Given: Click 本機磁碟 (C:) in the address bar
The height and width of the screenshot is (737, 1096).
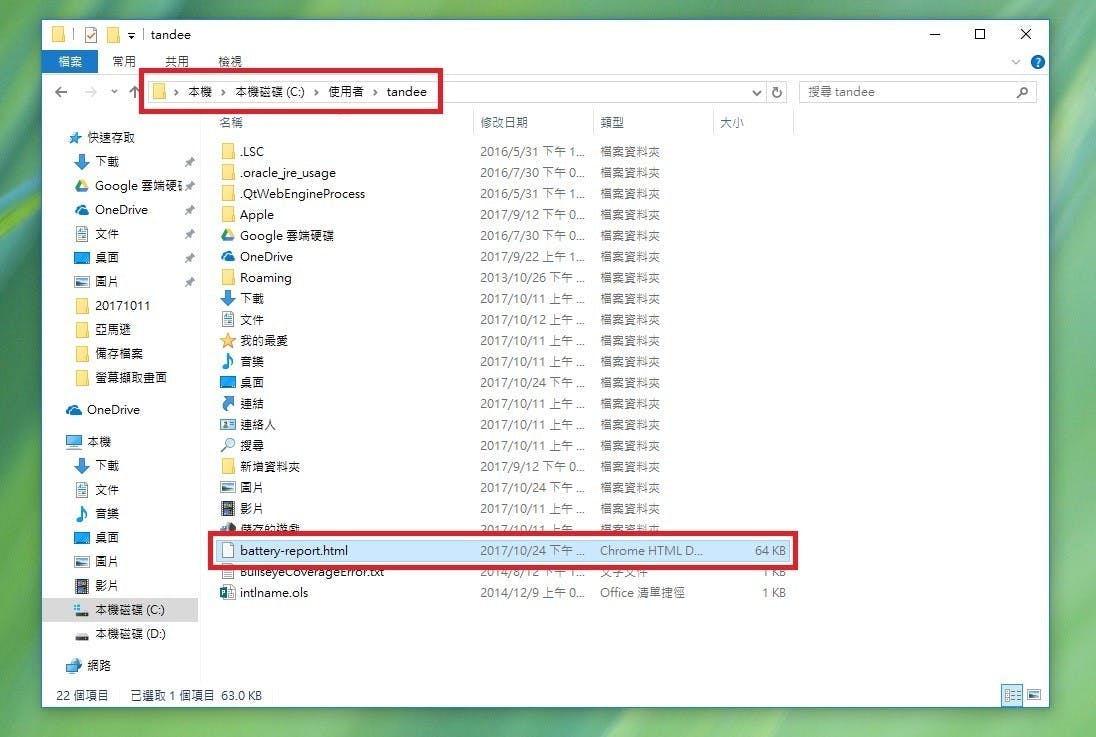Looking at the screenshot, I should pyautogui.click(x=270, y=92).
